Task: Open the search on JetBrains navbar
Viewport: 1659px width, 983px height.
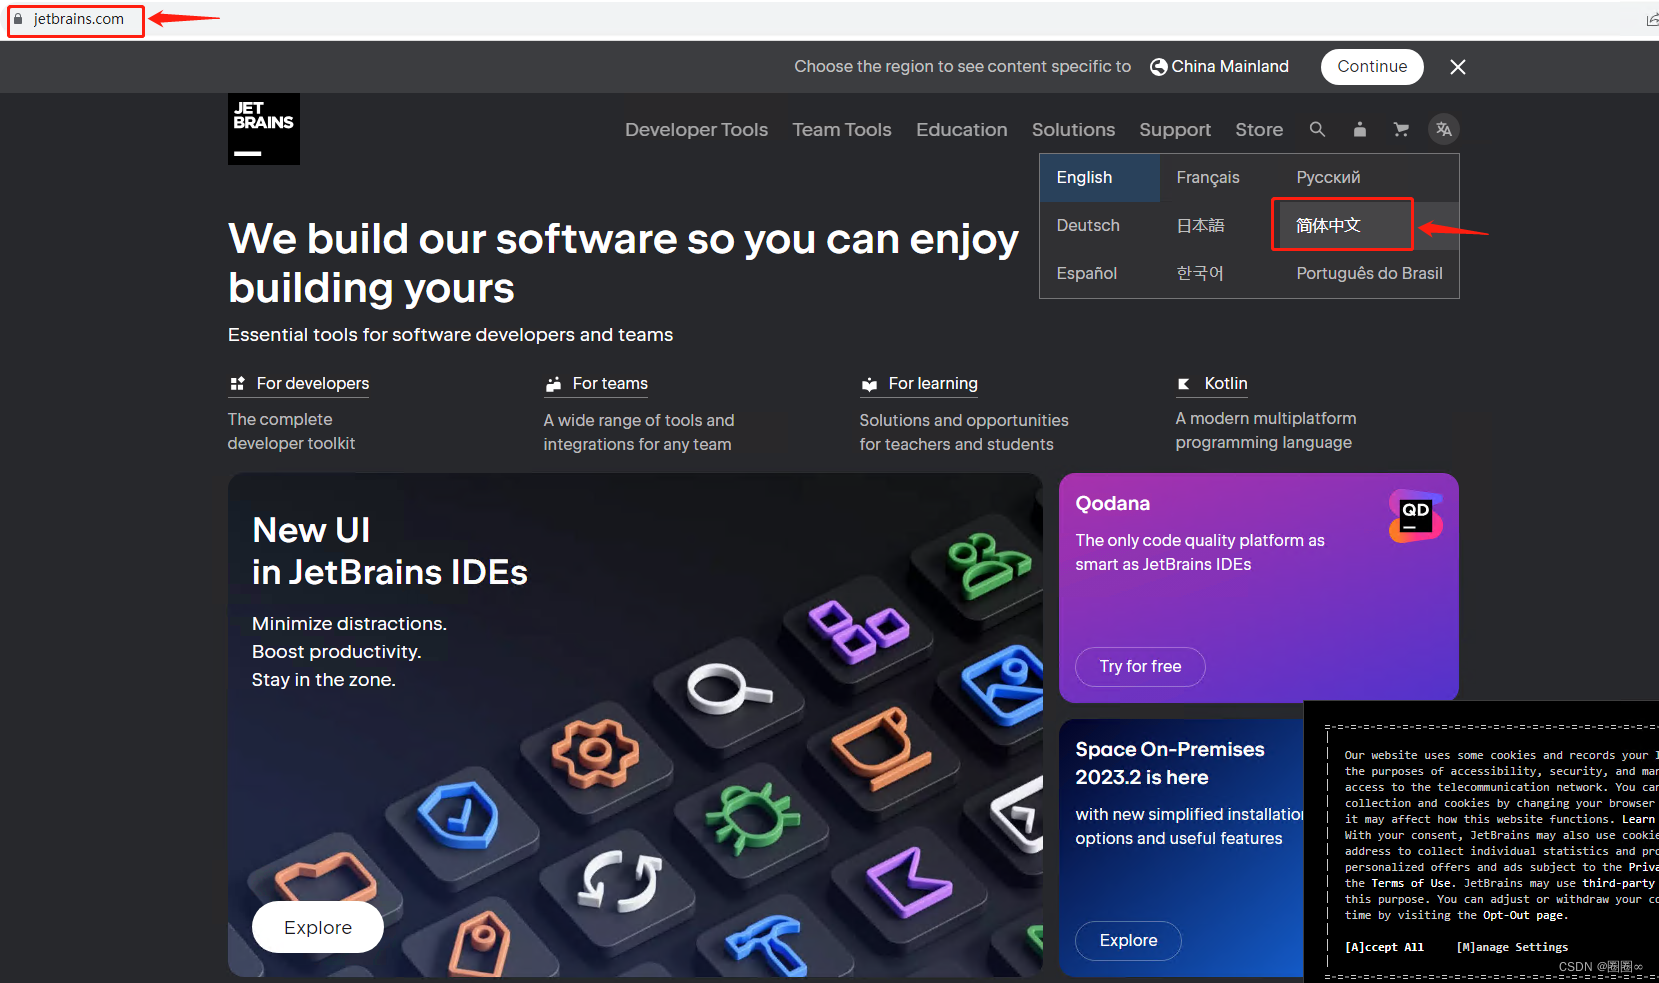Action: pyautogui.click(x=1317, y=129)
